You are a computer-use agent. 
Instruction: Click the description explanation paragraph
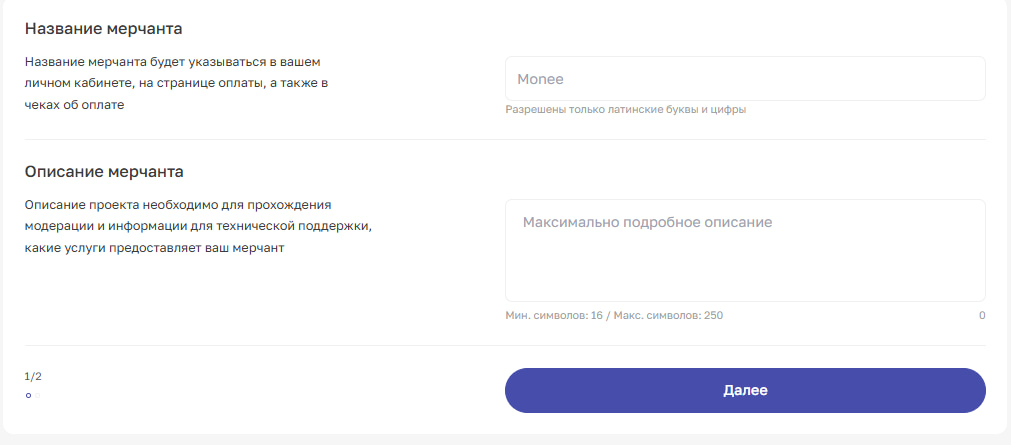198,226
